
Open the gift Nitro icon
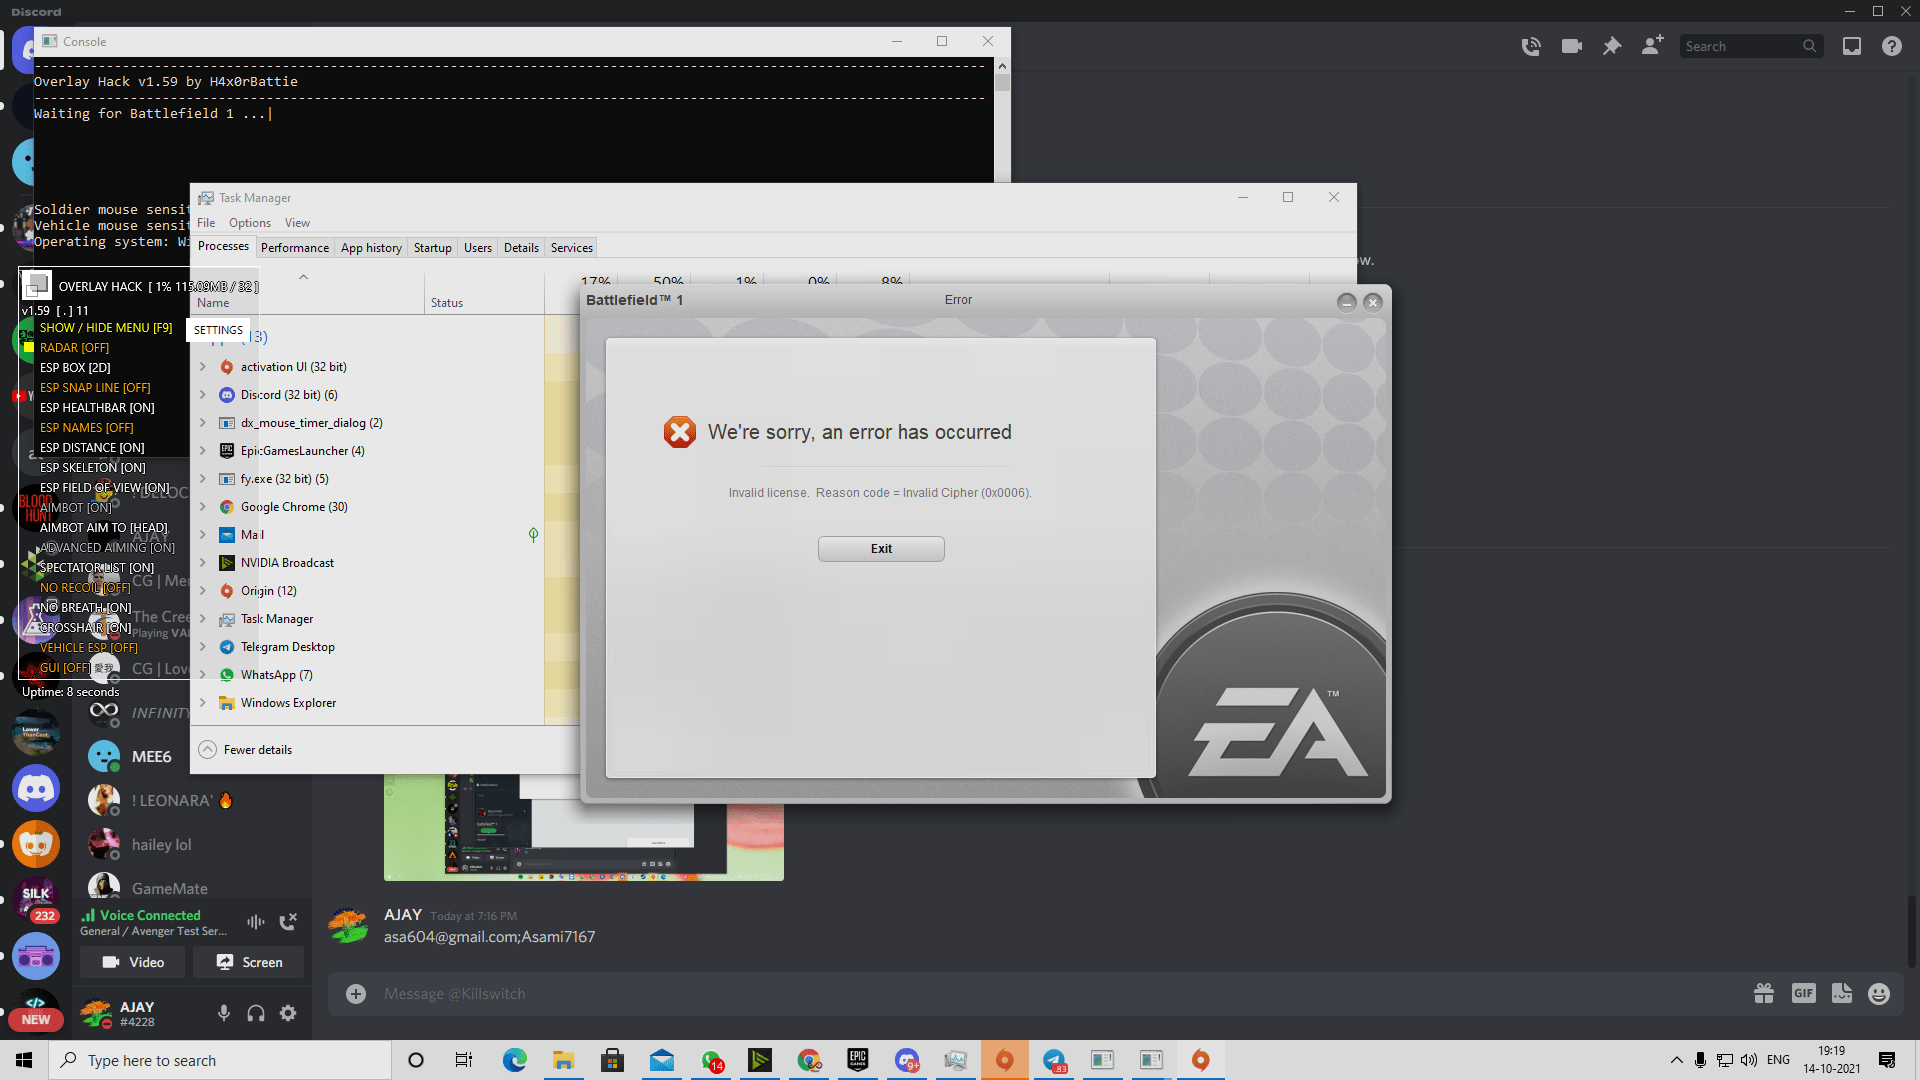1764,993
